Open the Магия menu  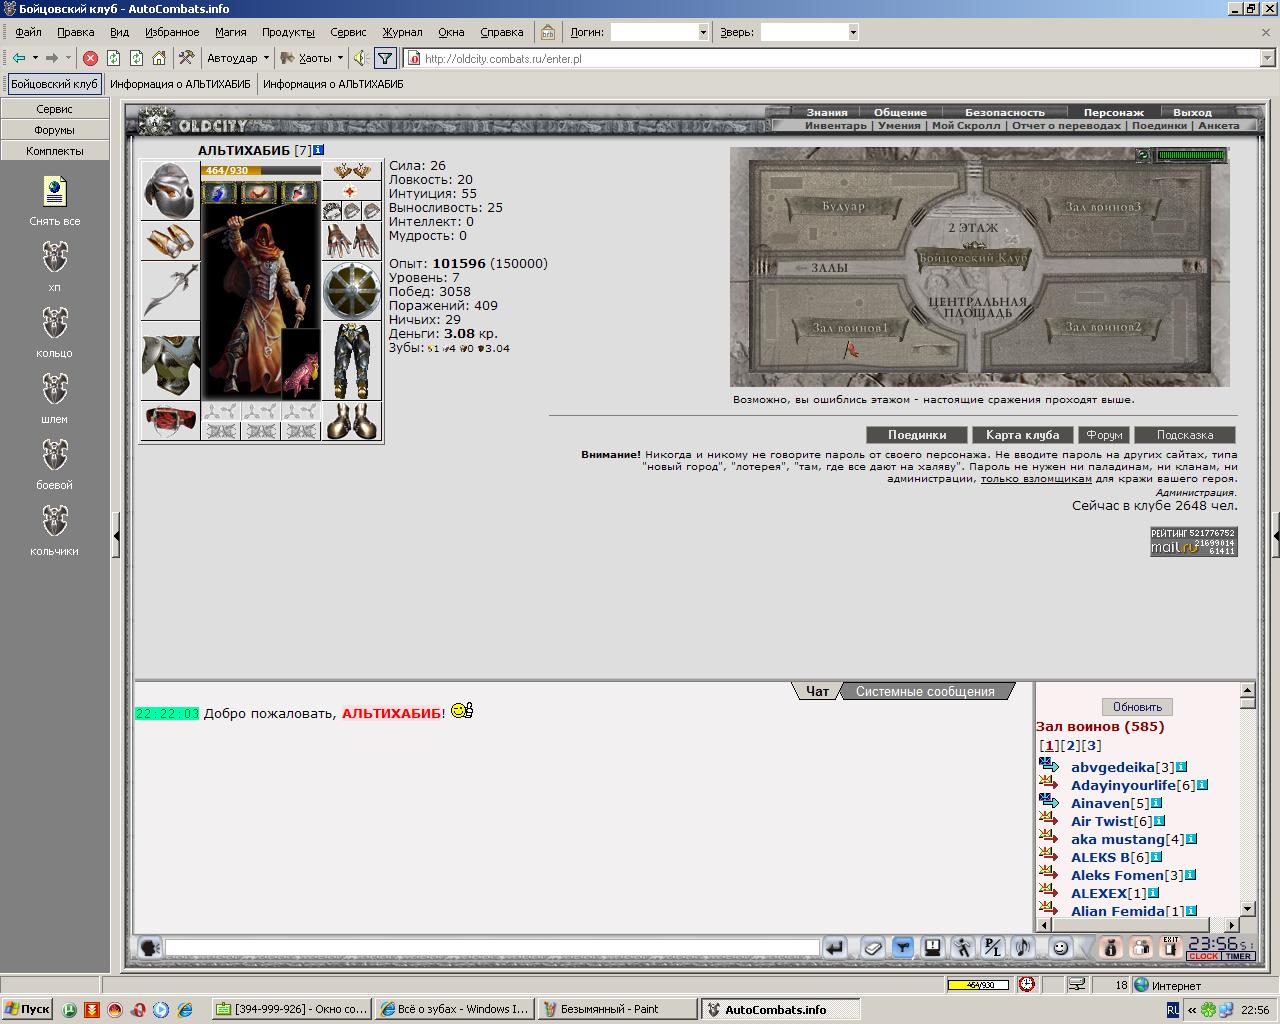click(230, 32)
